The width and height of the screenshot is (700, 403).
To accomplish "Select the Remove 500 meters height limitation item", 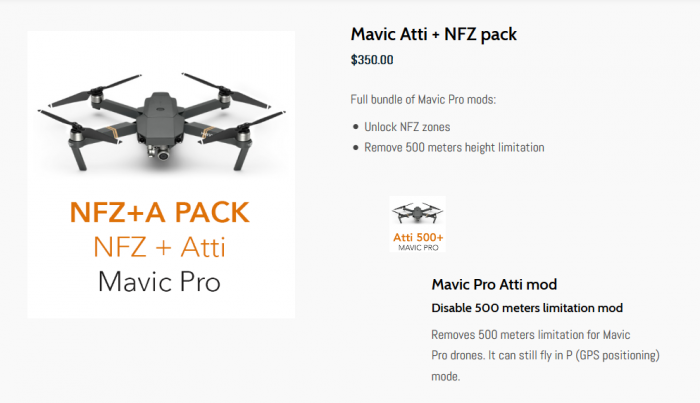I will (454, 147).
